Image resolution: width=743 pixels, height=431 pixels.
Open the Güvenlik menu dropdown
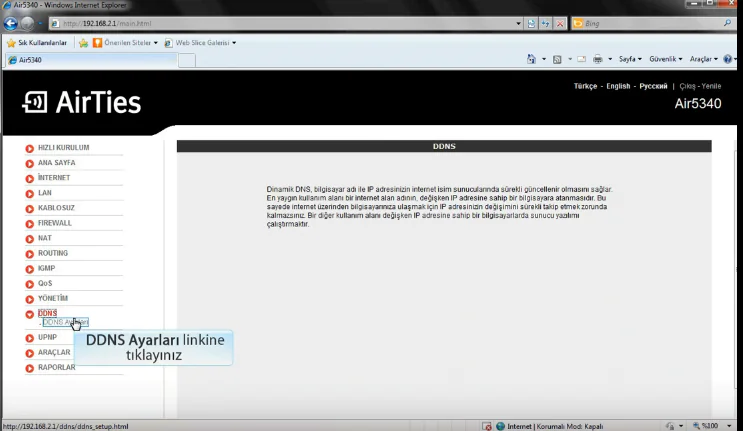[666, 59]
